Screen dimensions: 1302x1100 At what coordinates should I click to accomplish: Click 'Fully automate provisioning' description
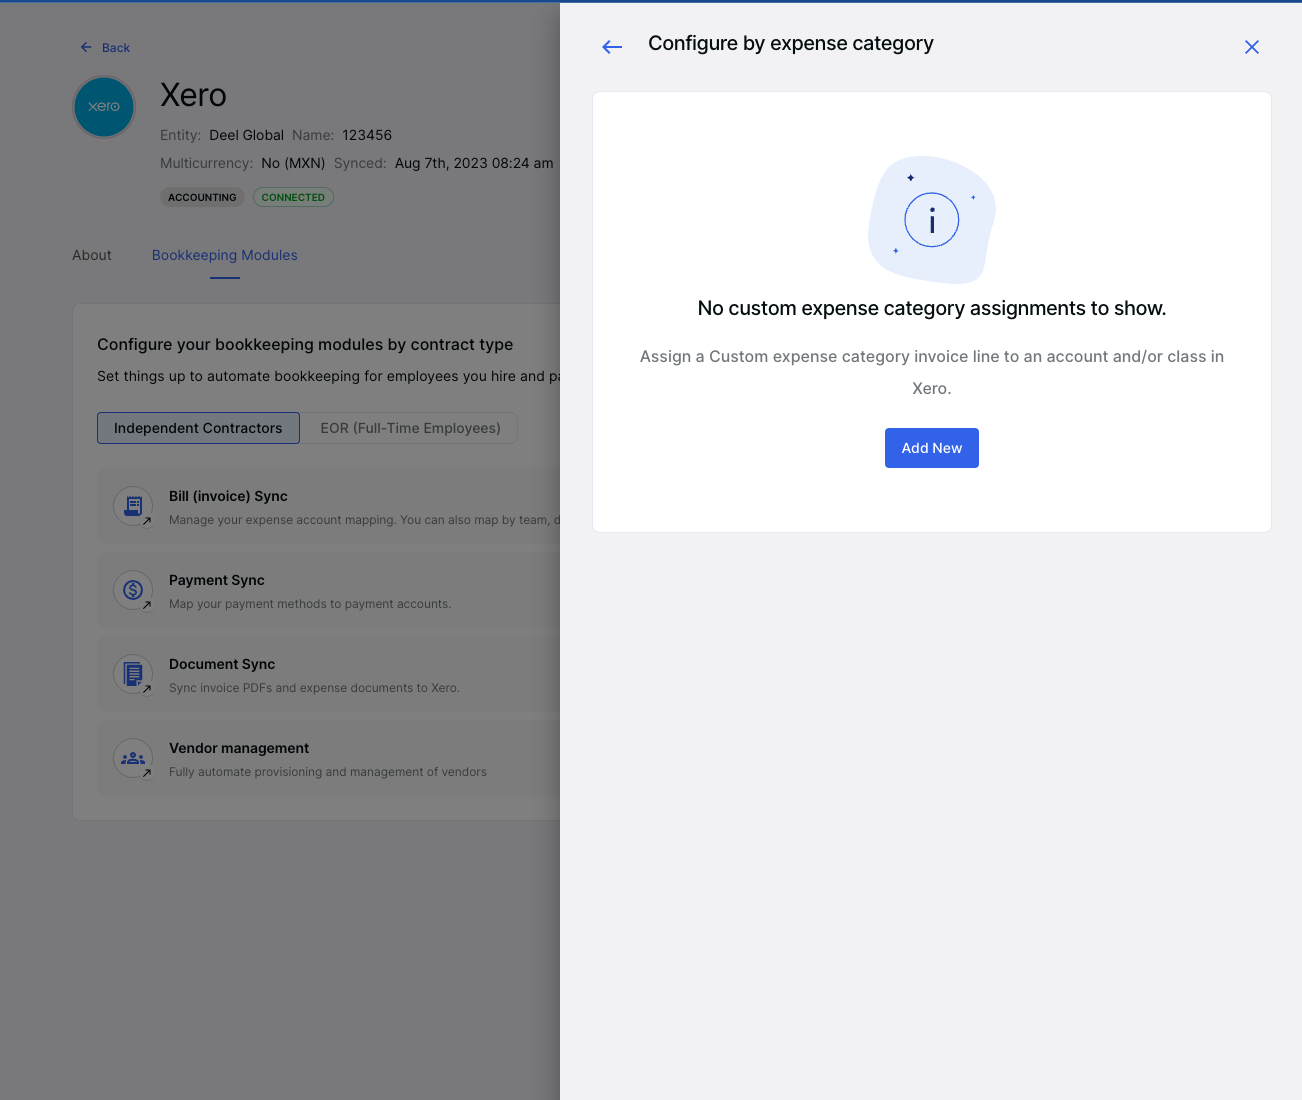(x=328, y=772)
